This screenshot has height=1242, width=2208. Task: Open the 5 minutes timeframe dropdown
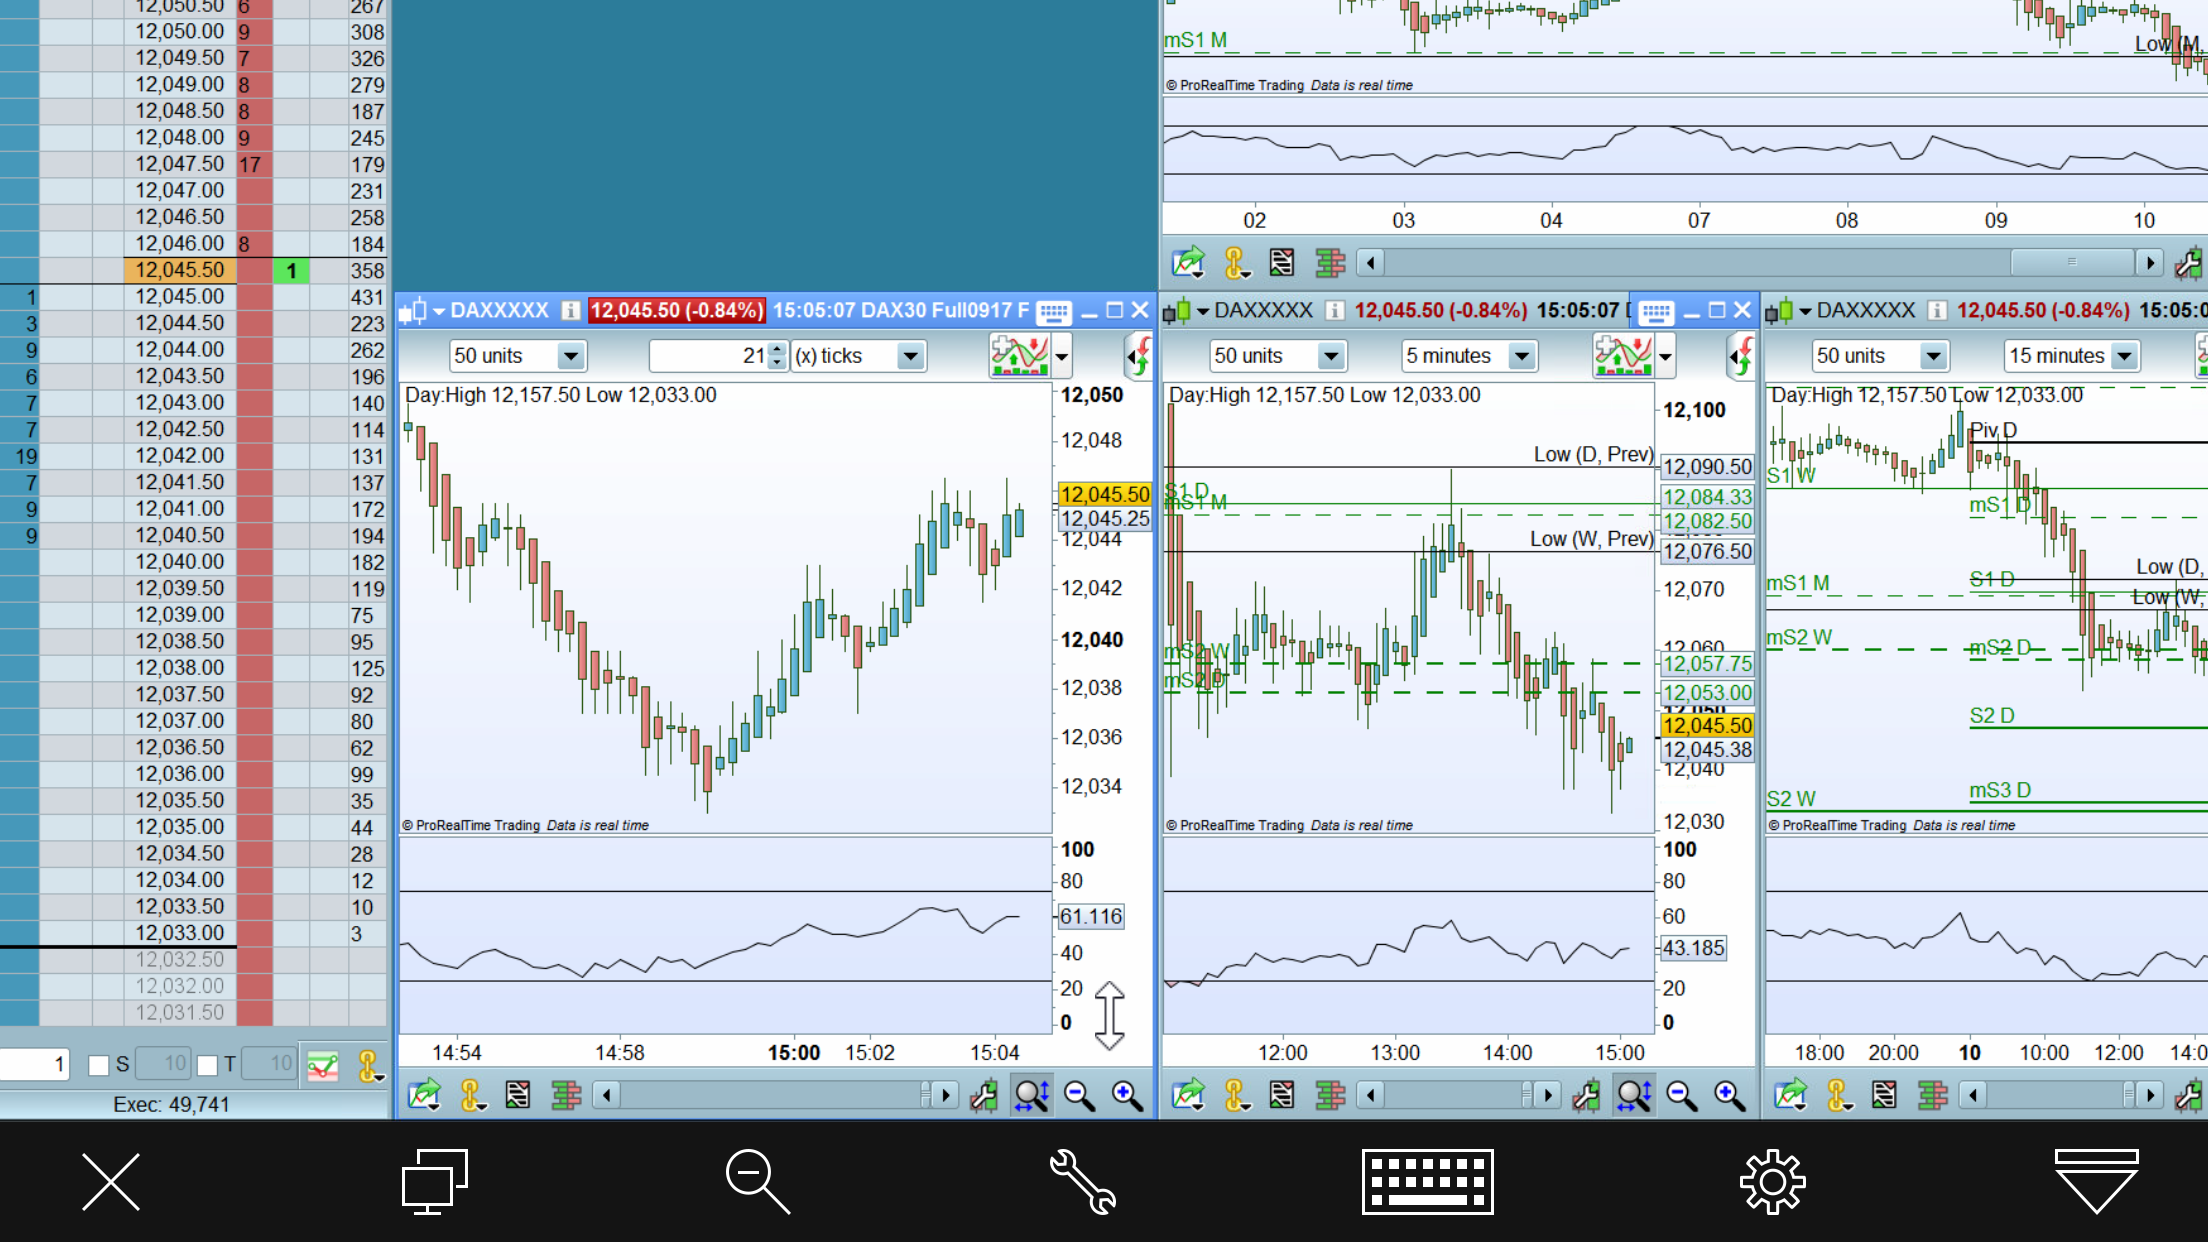(1521, 356)
